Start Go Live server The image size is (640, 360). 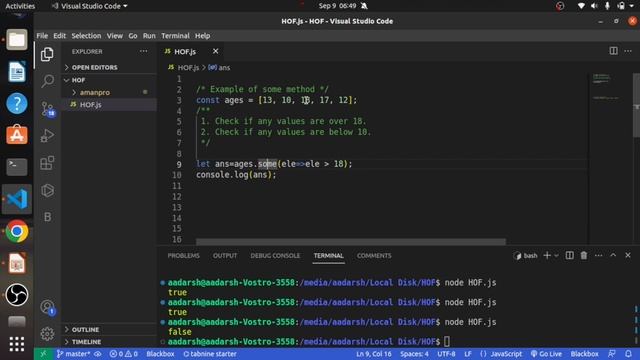coord(546,354)
